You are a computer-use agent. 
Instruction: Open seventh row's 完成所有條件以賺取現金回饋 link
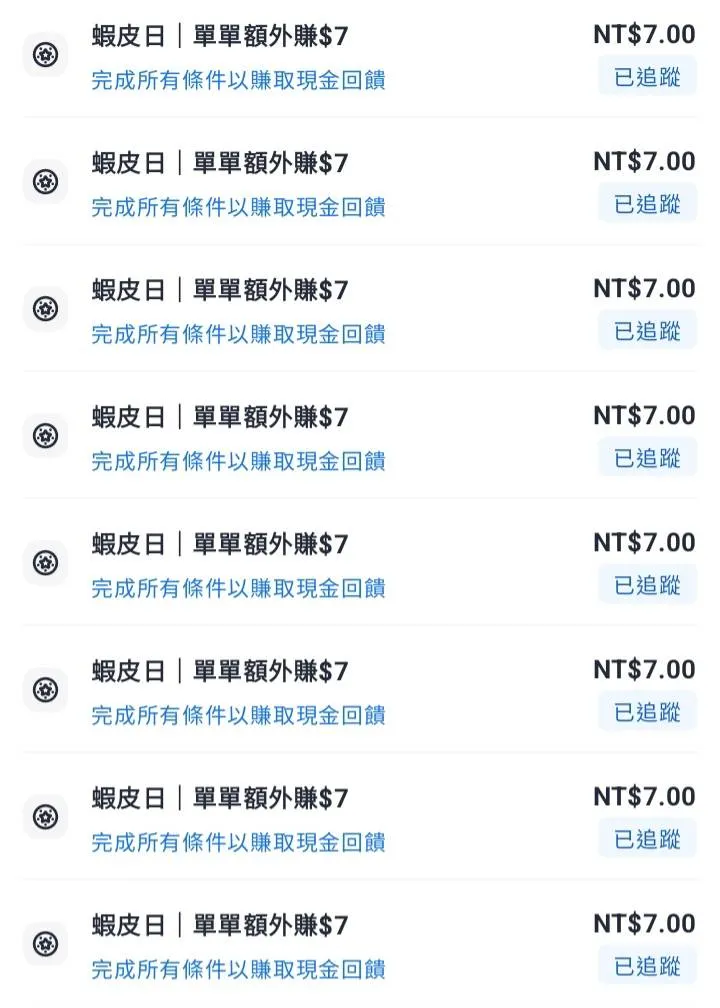[238, 842]
